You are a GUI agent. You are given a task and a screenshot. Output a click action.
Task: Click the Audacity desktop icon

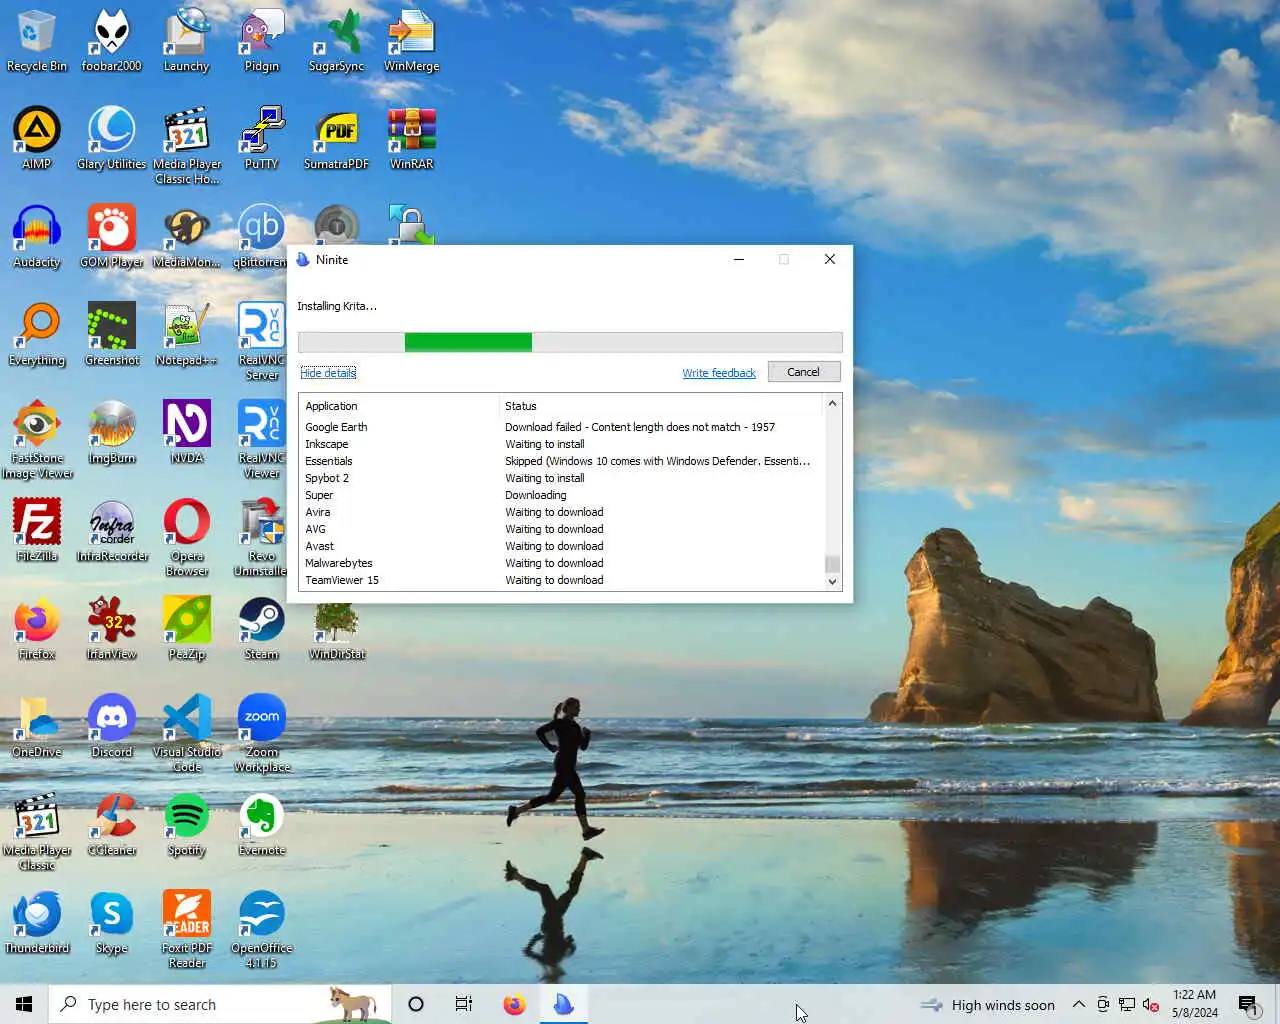(x=36, y=236)
